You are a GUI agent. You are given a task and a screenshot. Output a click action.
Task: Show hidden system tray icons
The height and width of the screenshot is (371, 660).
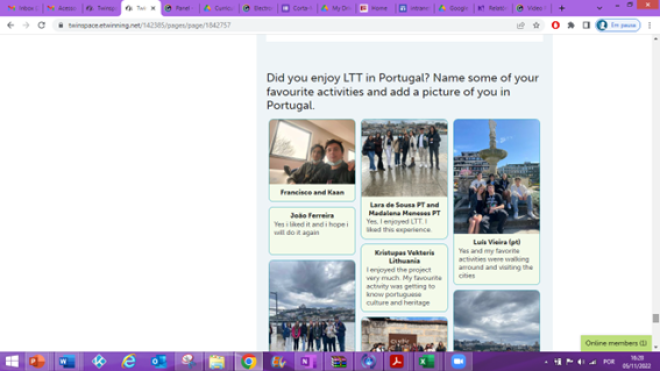click(546, 362)
